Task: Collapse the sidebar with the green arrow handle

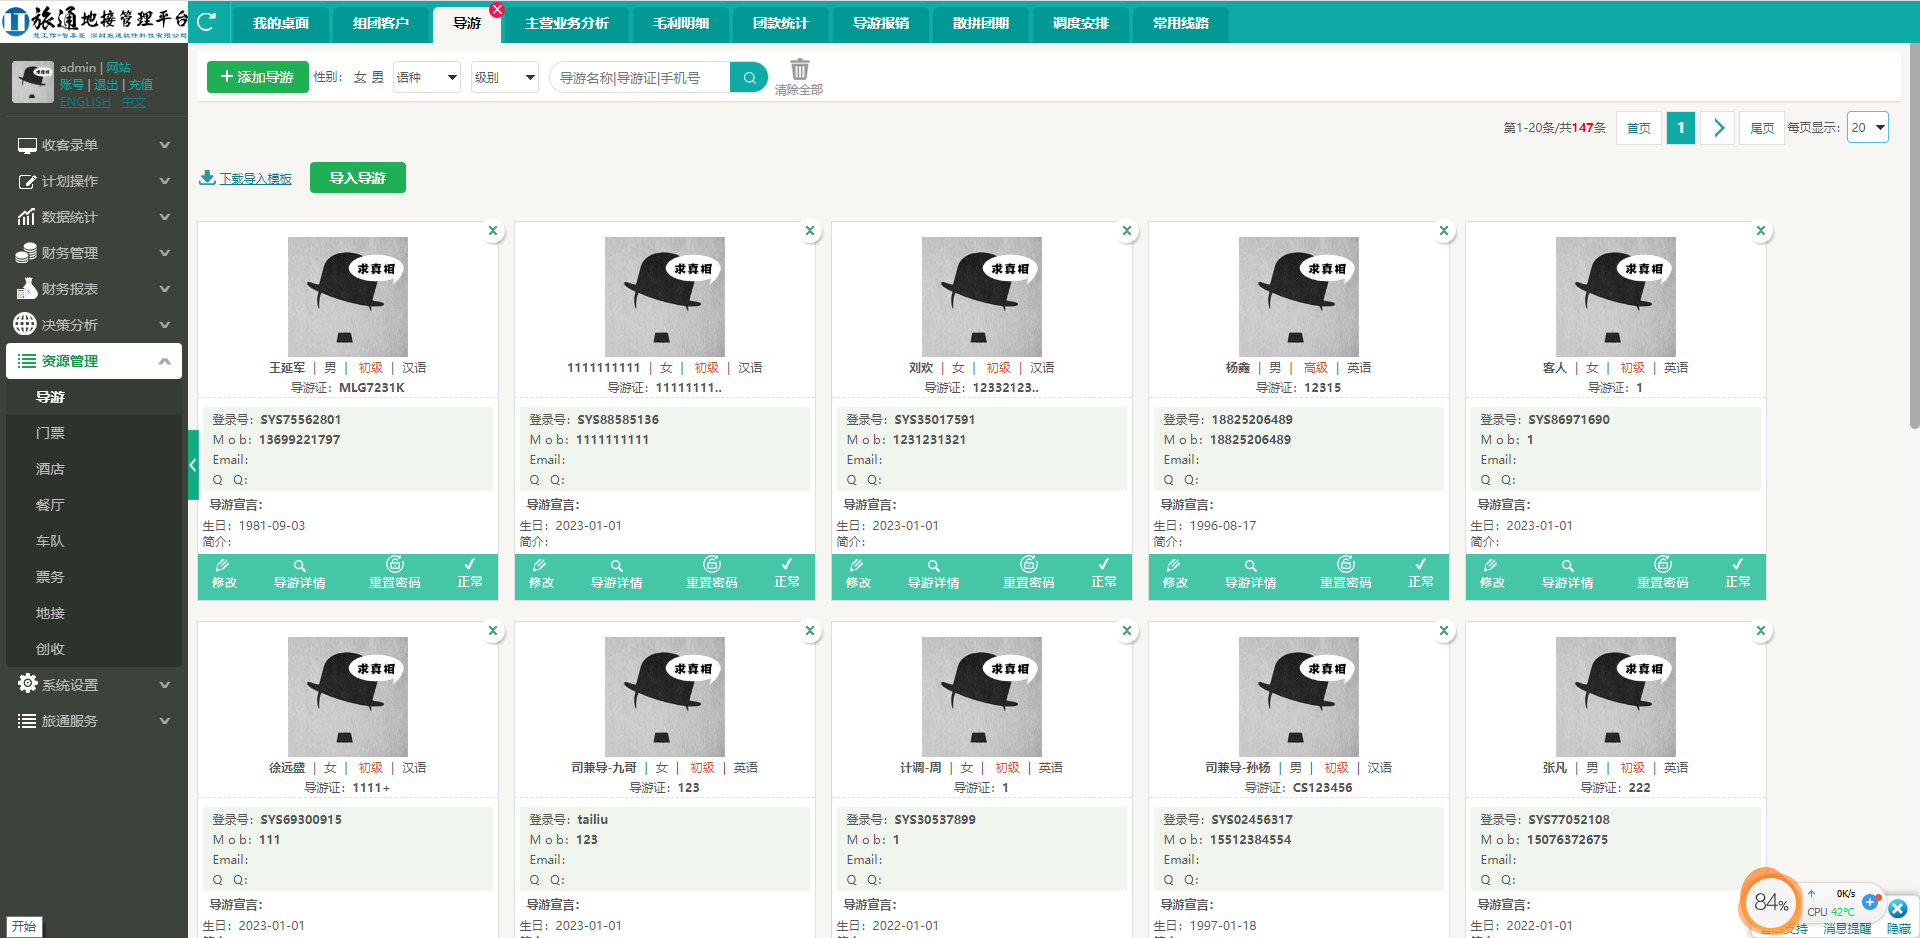Action: pyautogui.click(x=193, y=465)
